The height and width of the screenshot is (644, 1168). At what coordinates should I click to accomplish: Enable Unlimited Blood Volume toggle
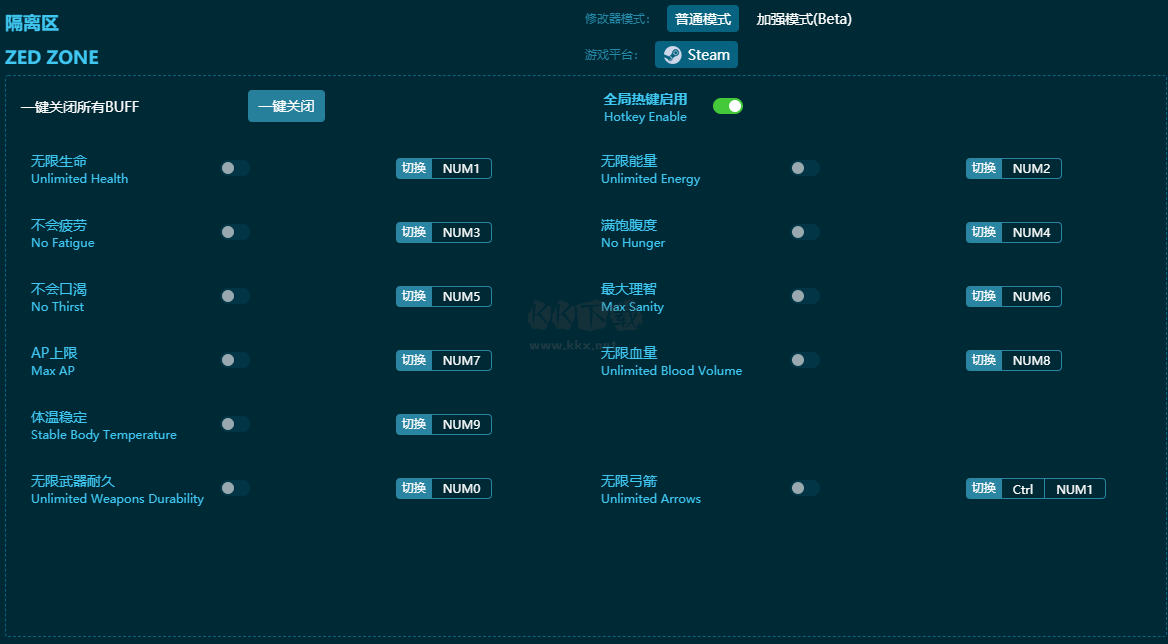point(805,360)
